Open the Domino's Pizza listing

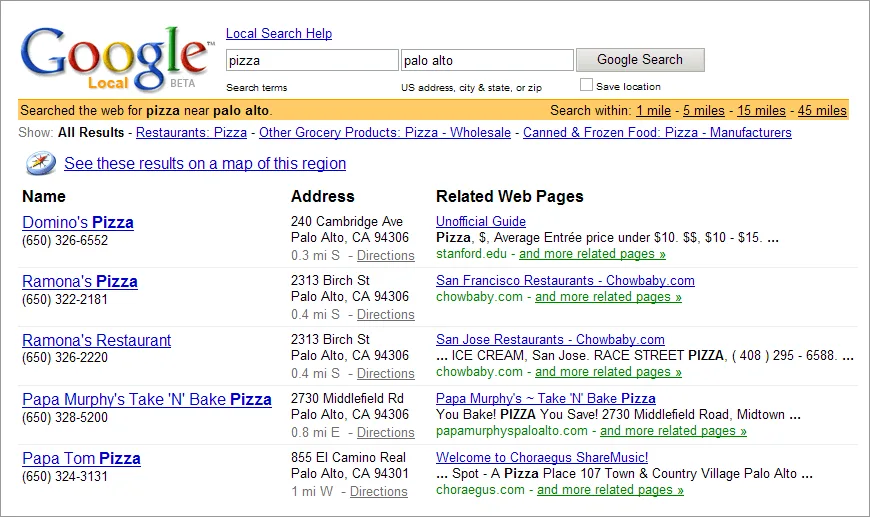coord(78,222)
